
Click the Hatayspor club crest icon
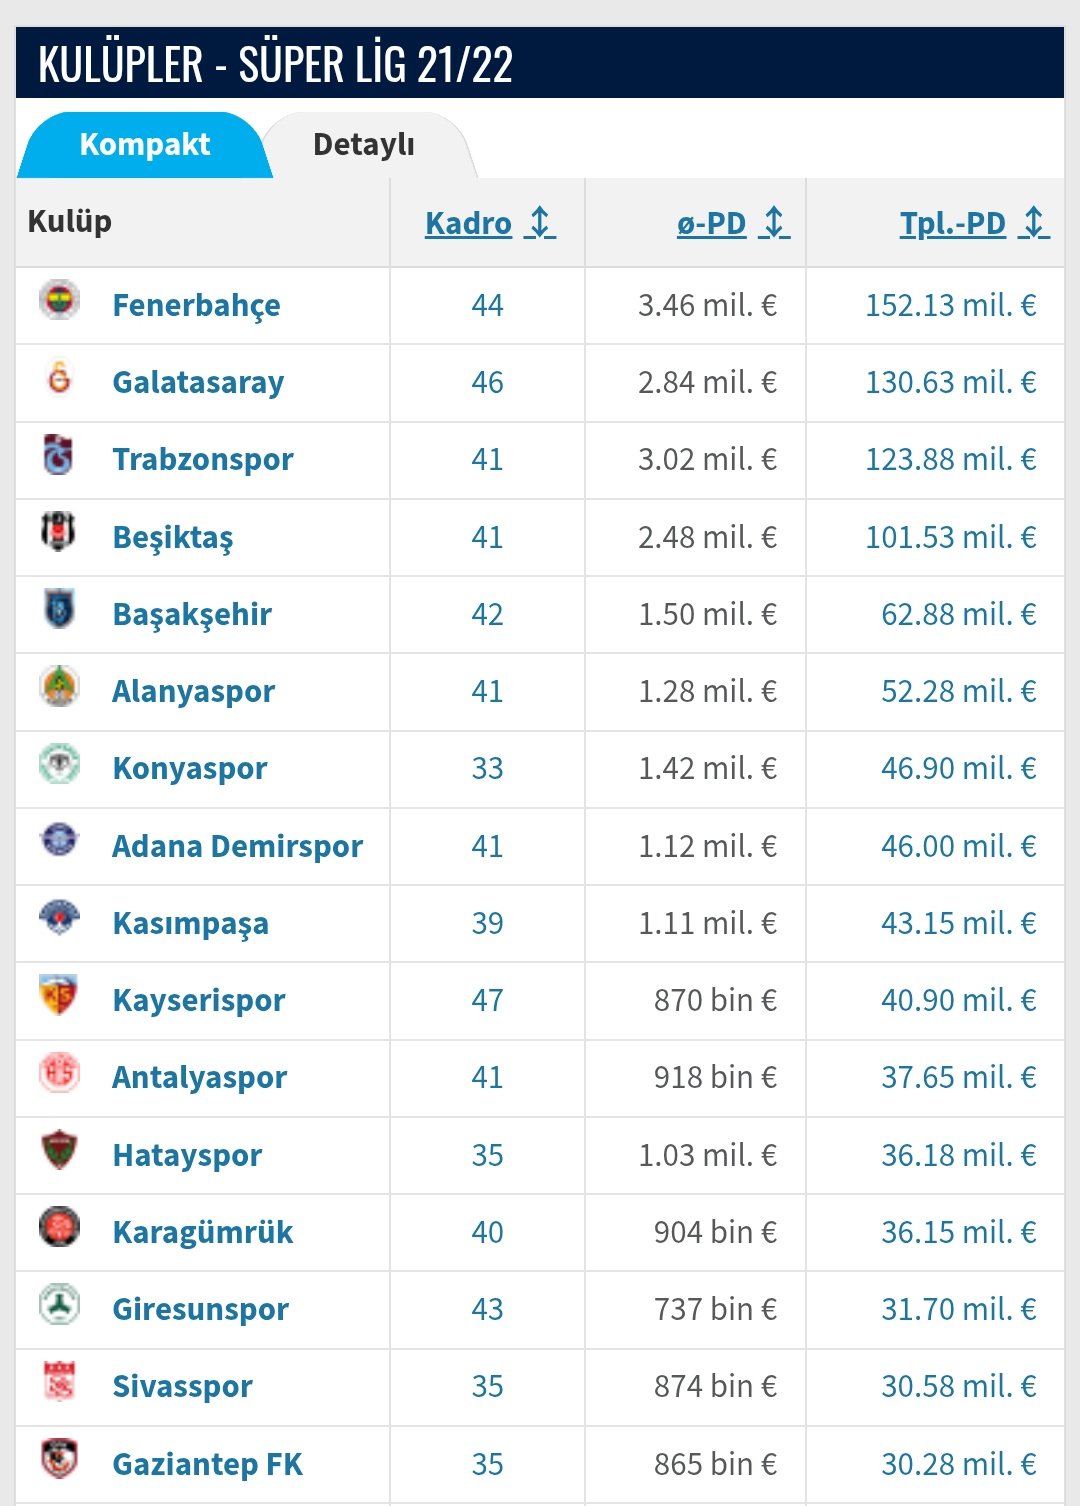click(59, 1150)
